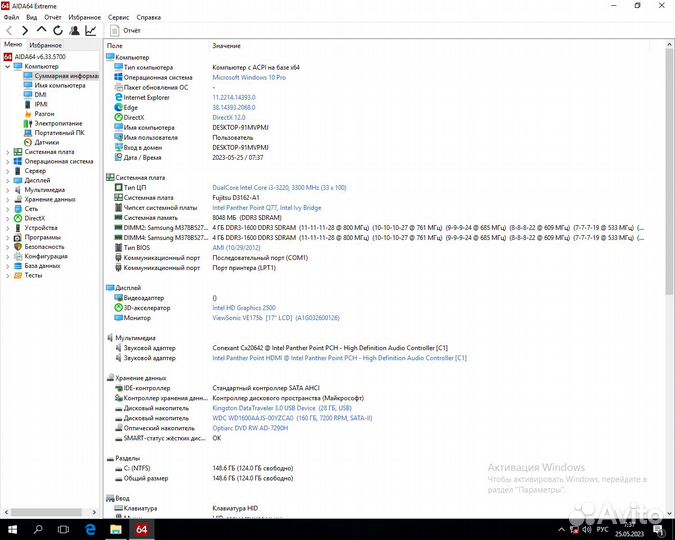Open the Разгон overclock item icon
This screenshot has width=675, height=540.
(28, 114)
